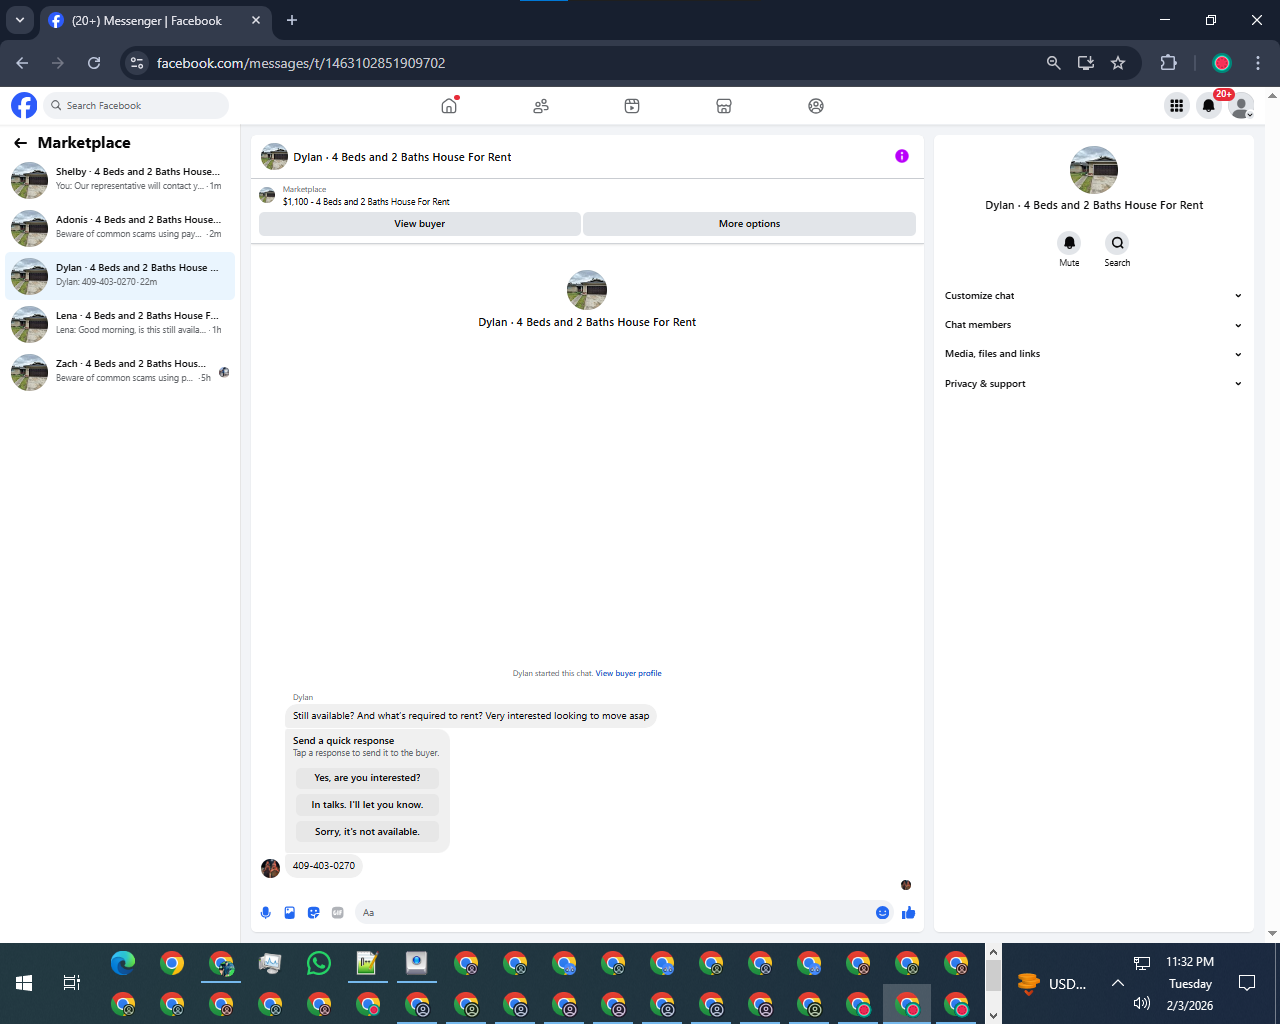Open Task View from the taskbar
Image resolution: width=1280 pixels, height=1024 pixels.
pyautogui.click(x=72, y=983)
